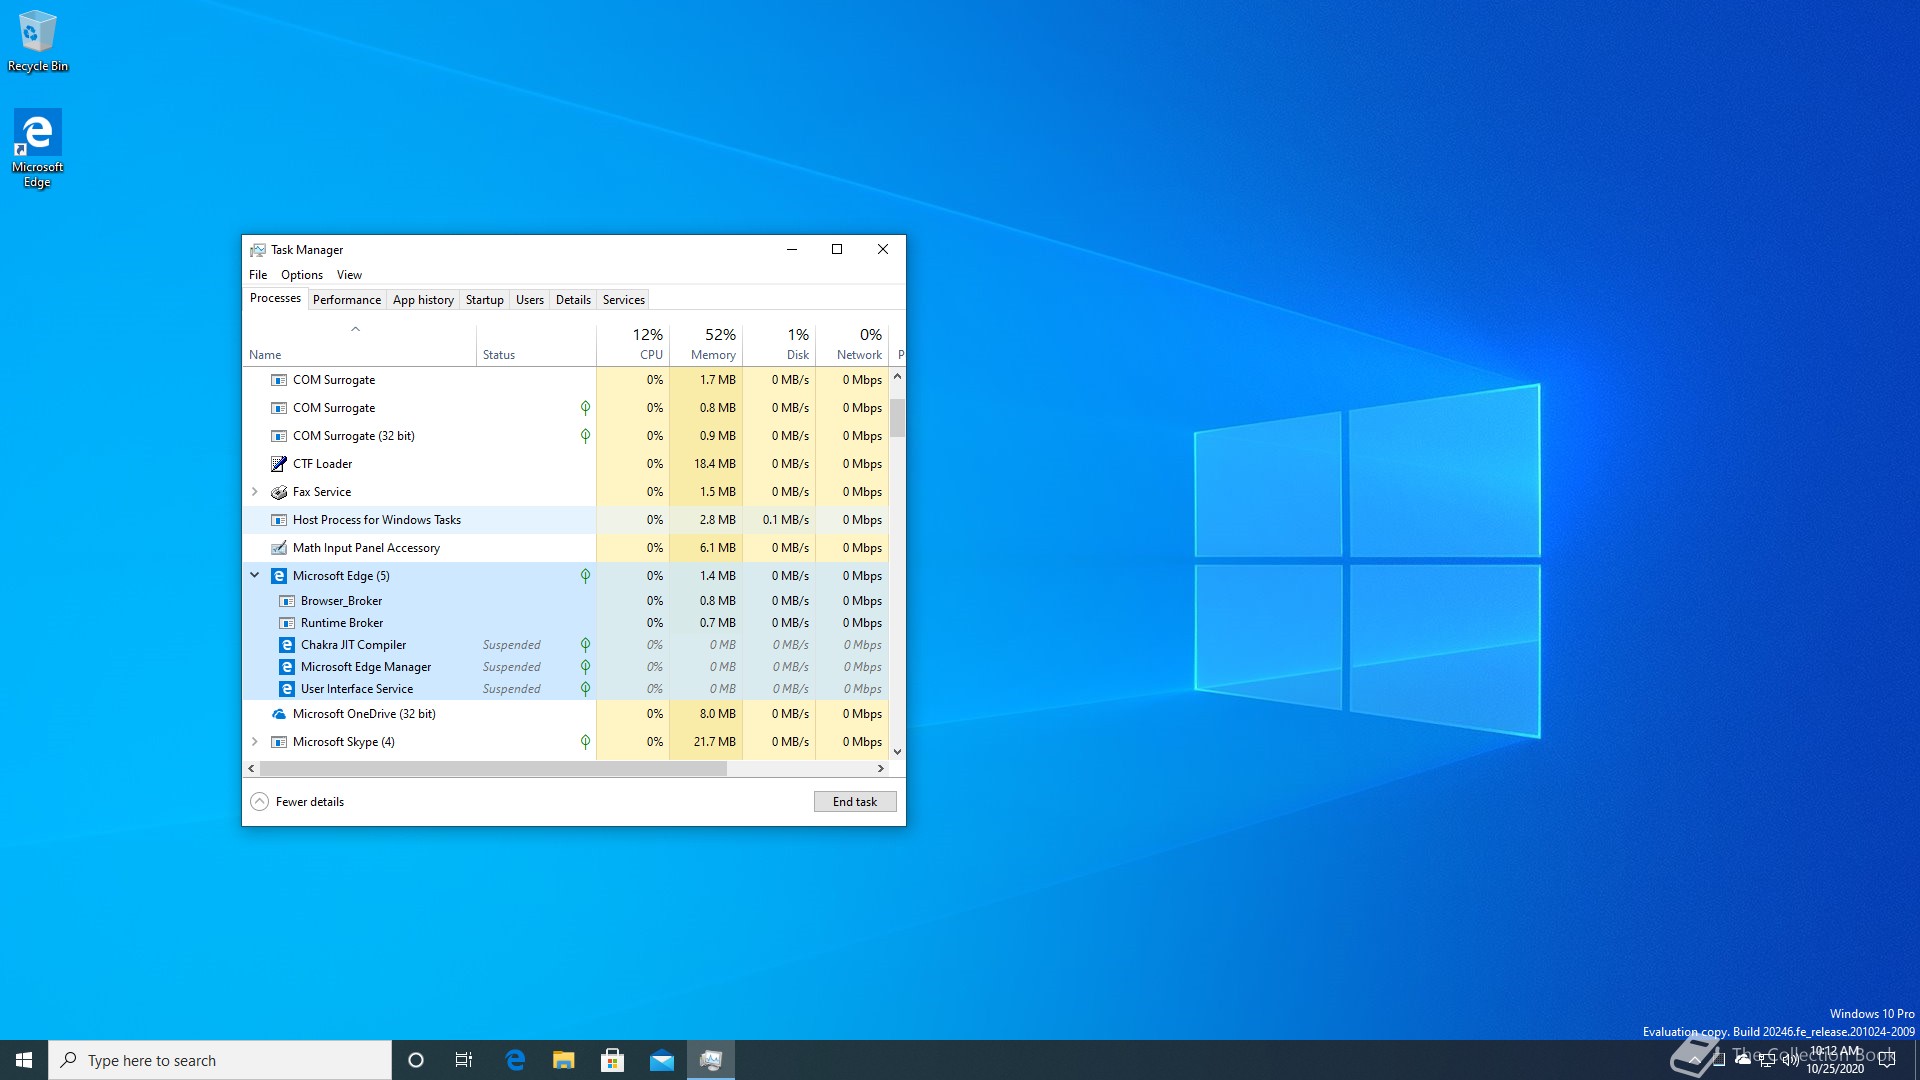Screen dimensions: 1920x1080
Task: Click the End task button
Action: coord(855,802)
